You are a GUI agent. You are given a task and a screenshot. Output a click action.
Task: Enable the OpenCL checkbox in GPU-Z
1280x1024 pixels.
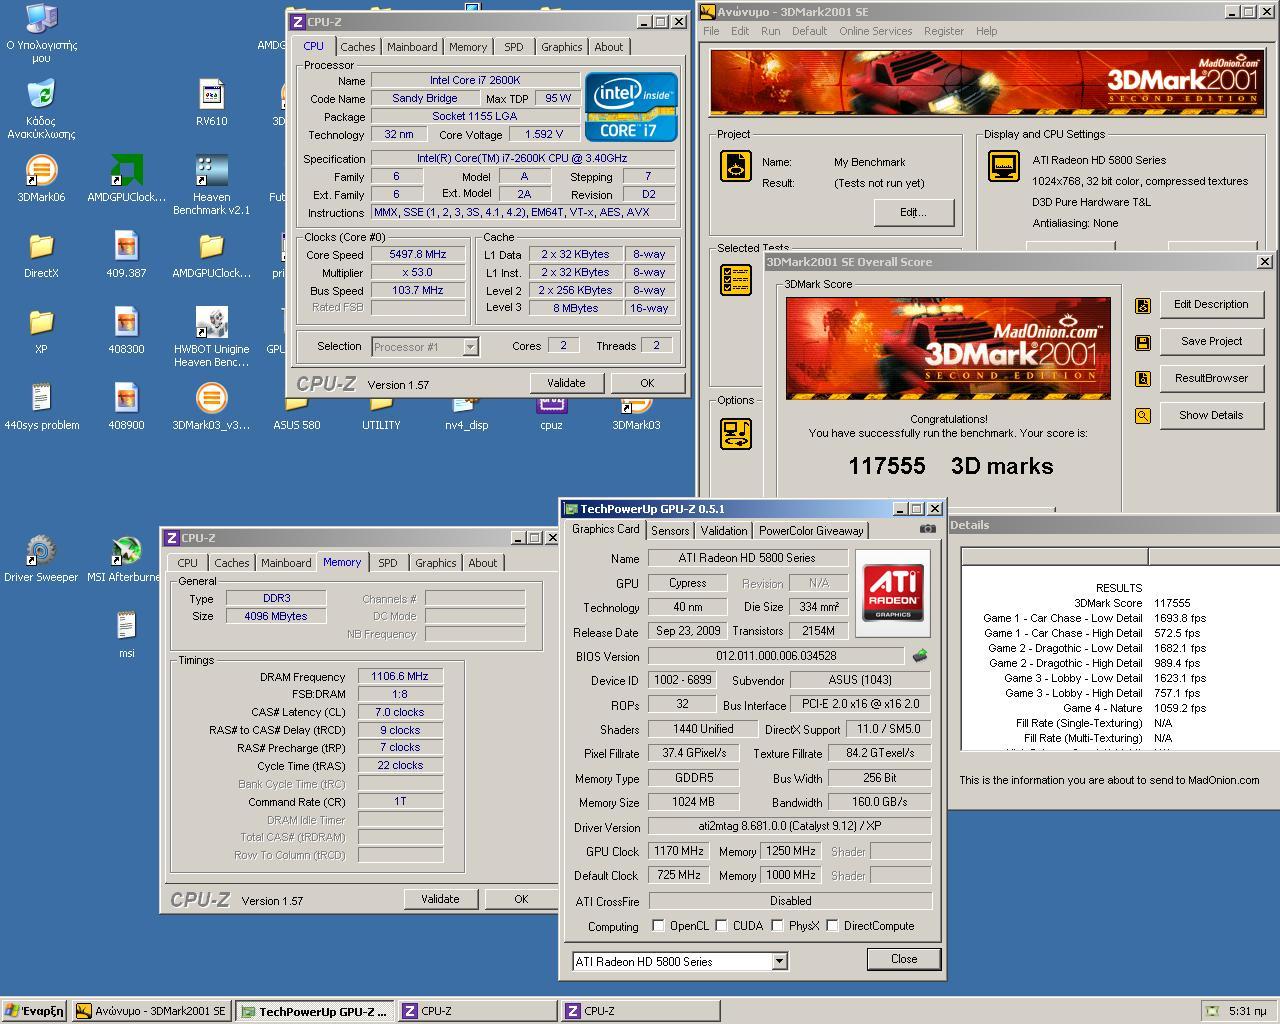(x=658, y=925)
